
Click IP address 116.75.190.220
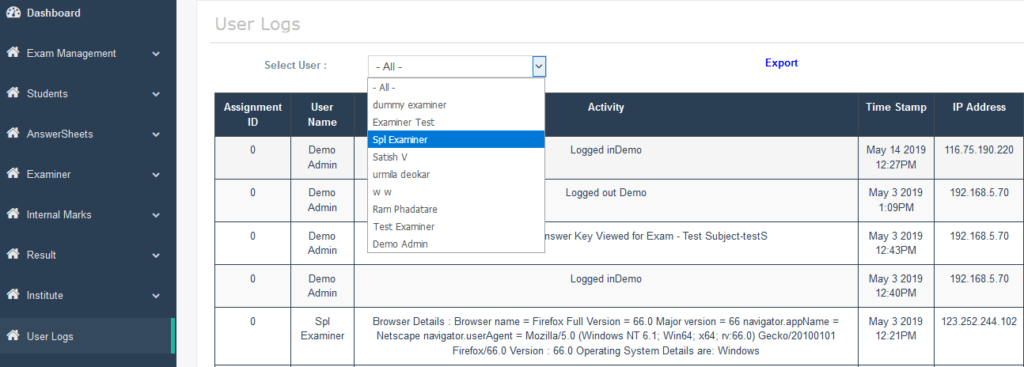tap(978, 150)
